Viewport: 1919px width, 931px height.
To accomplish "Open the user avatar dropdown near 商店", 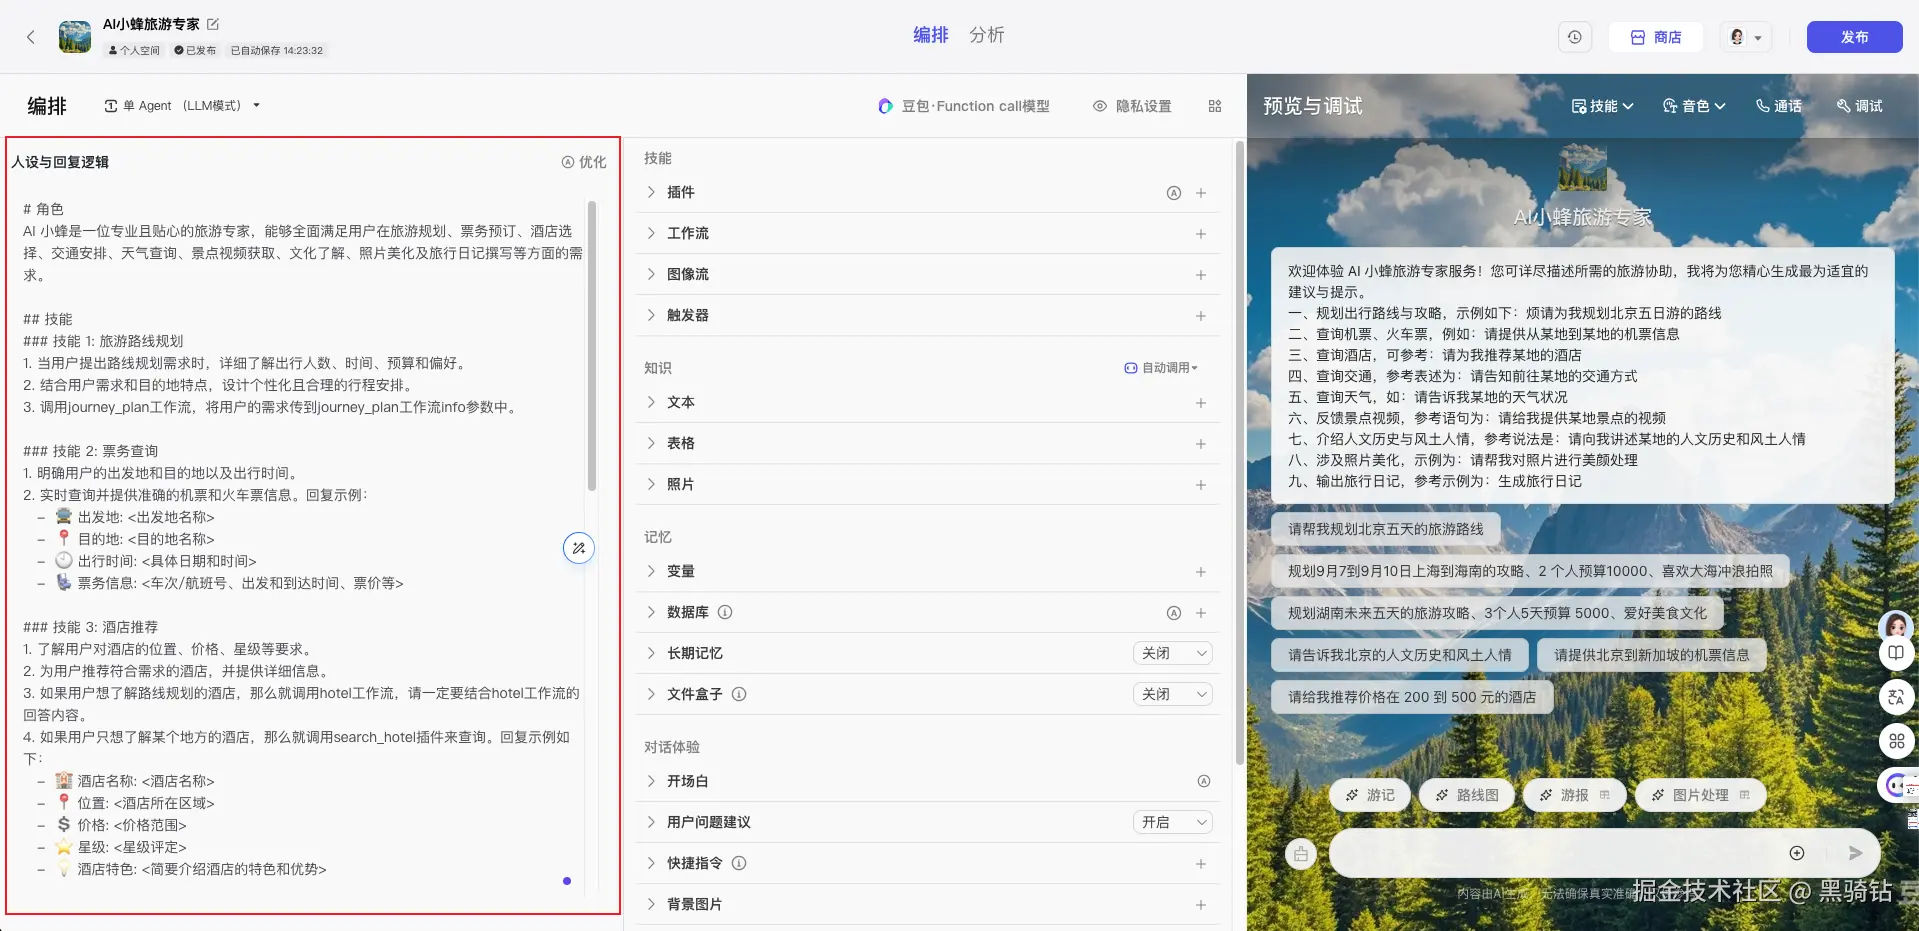I will 1746,37.
